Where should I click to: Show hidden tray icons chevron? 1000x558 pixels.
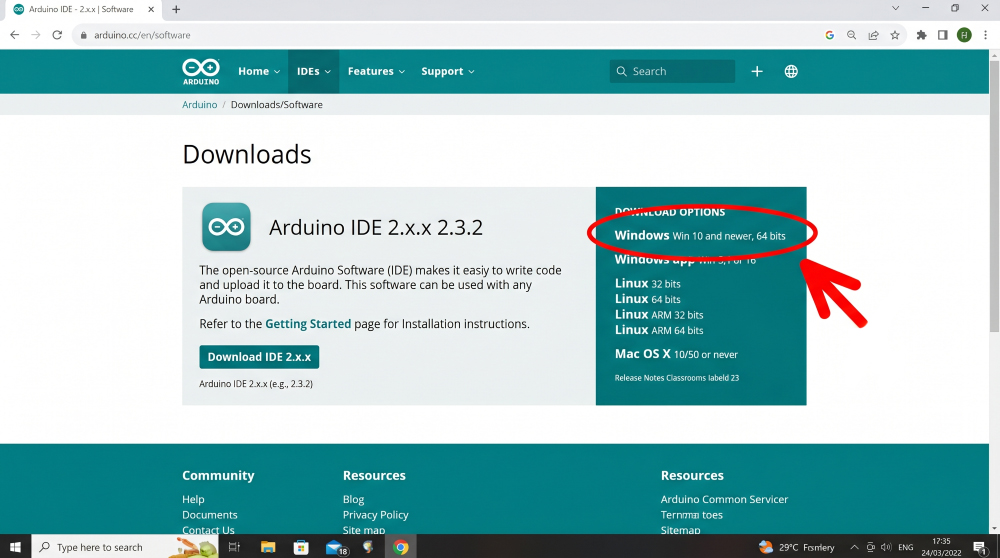point(854,547)
